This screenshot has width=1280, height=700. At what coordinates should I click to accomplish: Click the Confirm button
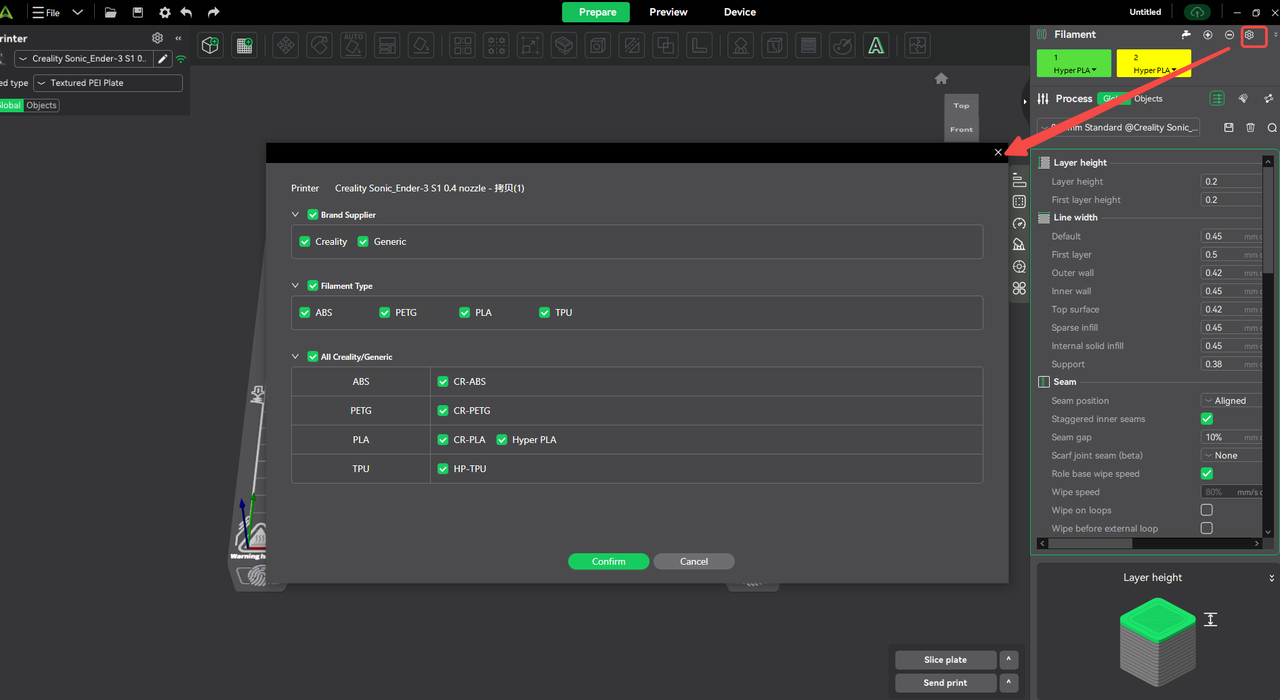[608, 561]
